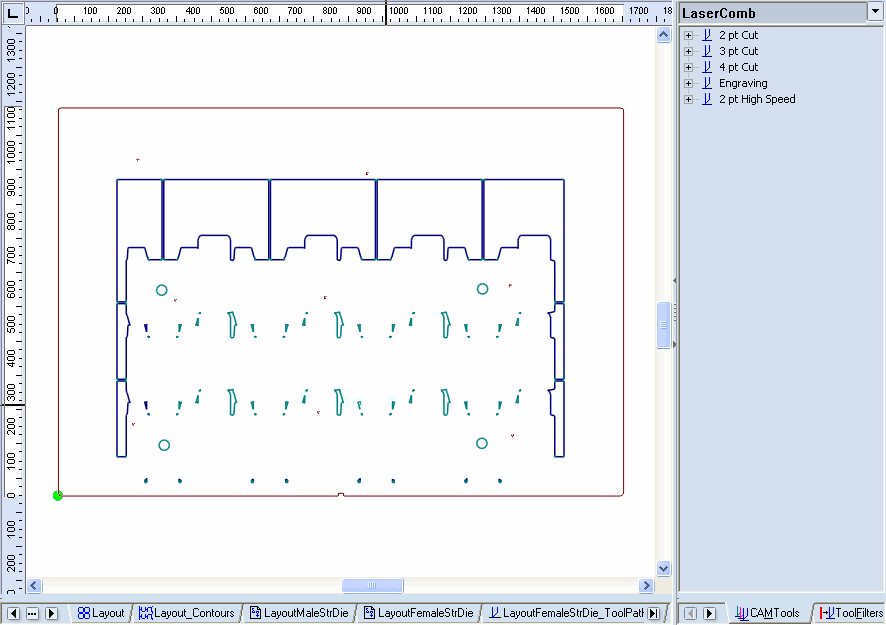Click the 2 pt Cut tool icon

(x=707, y=35)
